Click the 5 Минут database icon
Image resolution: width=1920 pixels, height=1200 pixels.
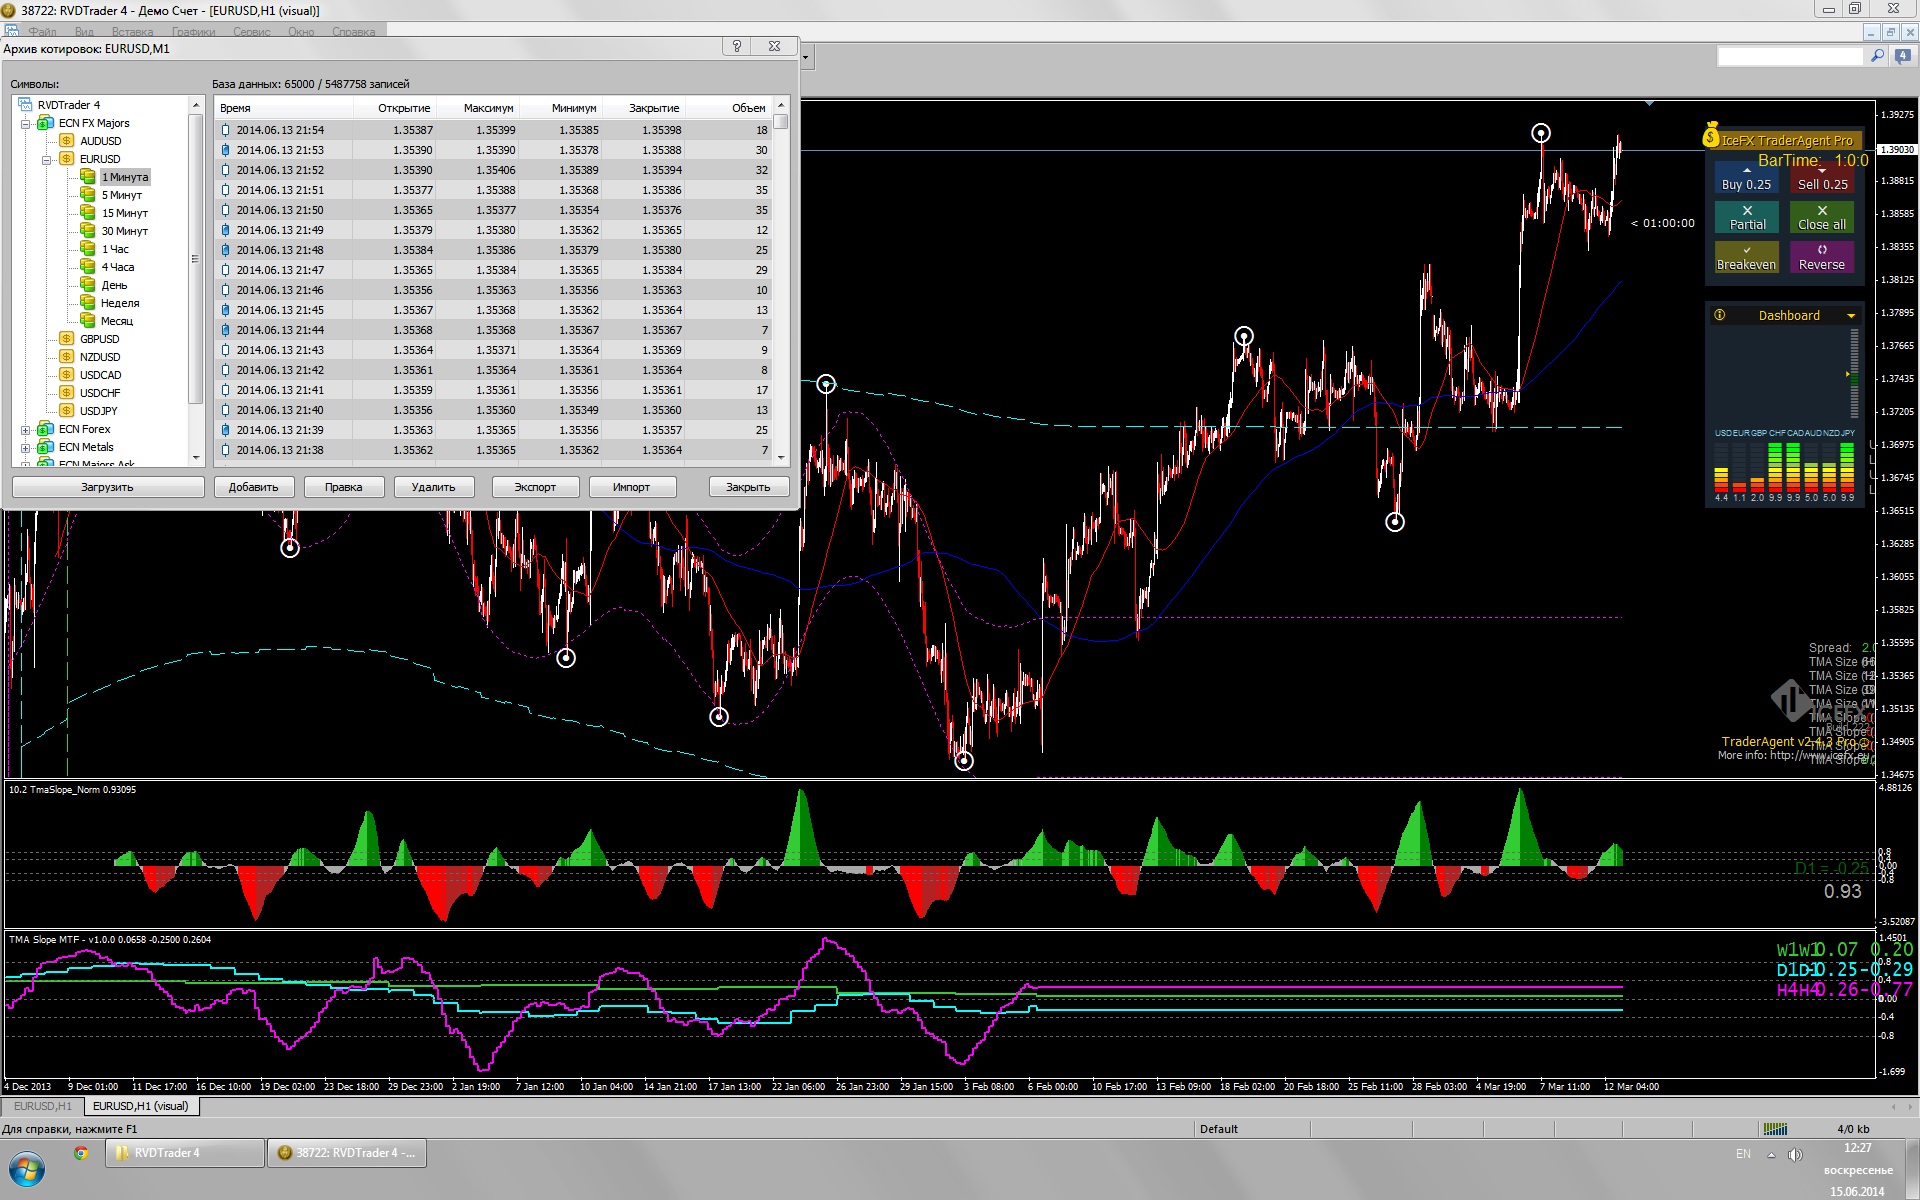88,195
